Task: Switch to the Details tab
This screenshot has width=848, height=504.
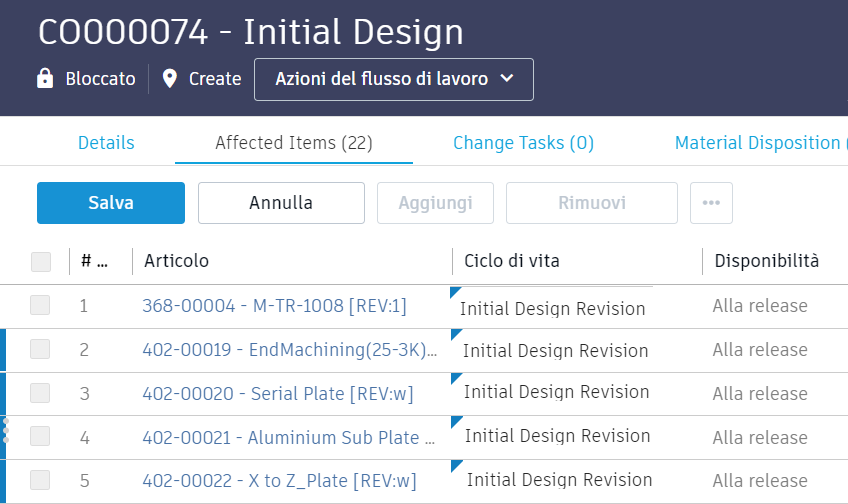Action: (106, 143)
